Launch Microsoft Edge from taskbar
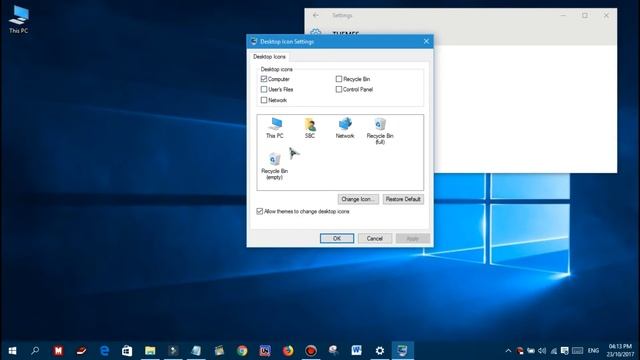 click(104, 351)
